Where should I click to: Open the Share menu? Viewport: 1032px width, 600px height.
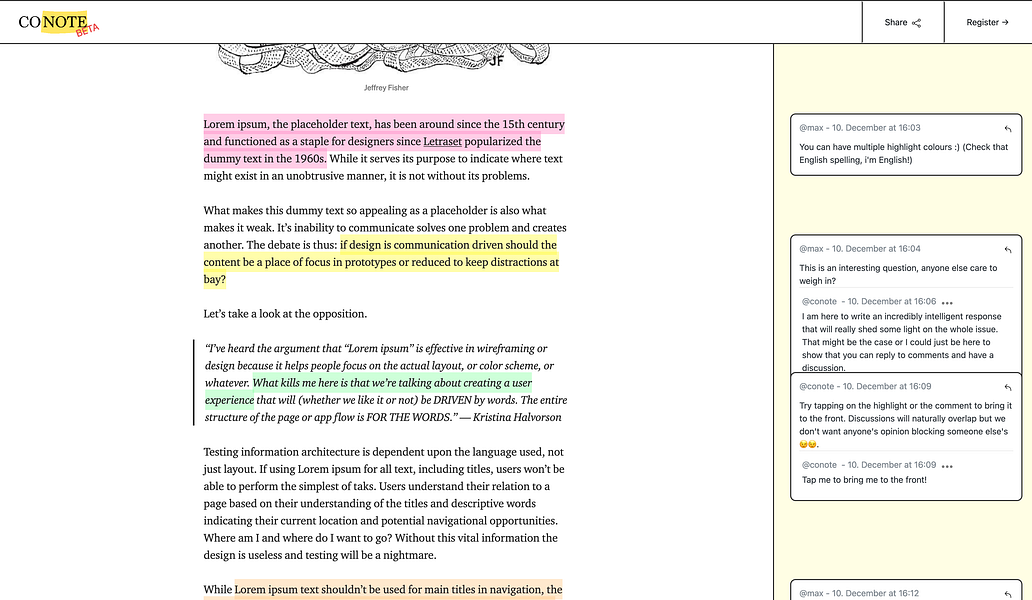[903, 22]
